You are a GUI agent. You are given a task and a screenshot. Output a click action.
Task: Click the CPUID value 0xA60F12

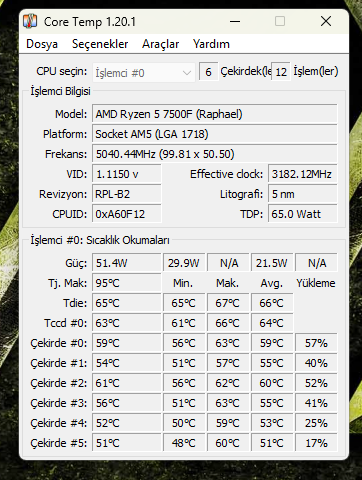(127, 214)
